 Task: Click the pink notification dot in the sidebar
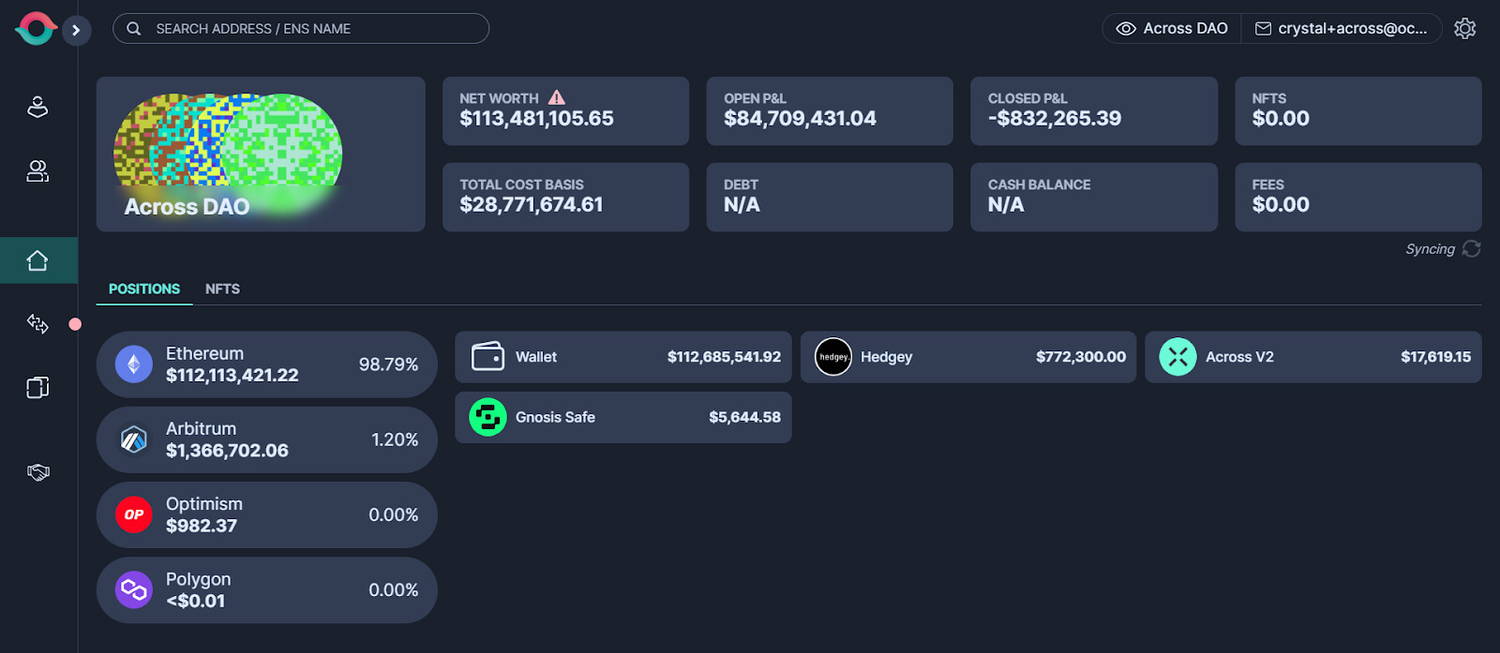(x=74, y=324)
